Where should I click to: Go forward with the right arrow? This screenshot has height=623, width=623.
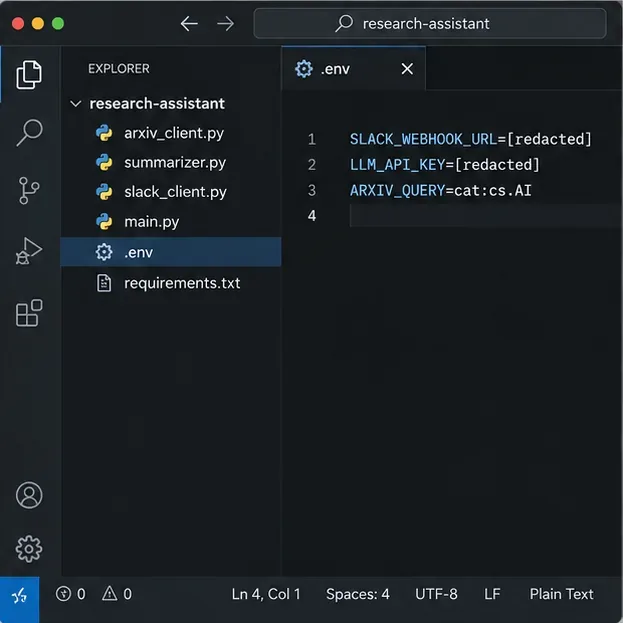point(226,24)
